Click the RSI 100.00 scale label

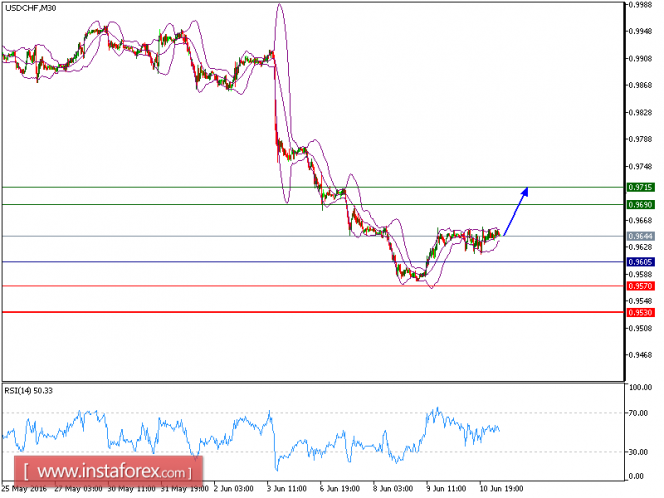(x=641, y=387)
